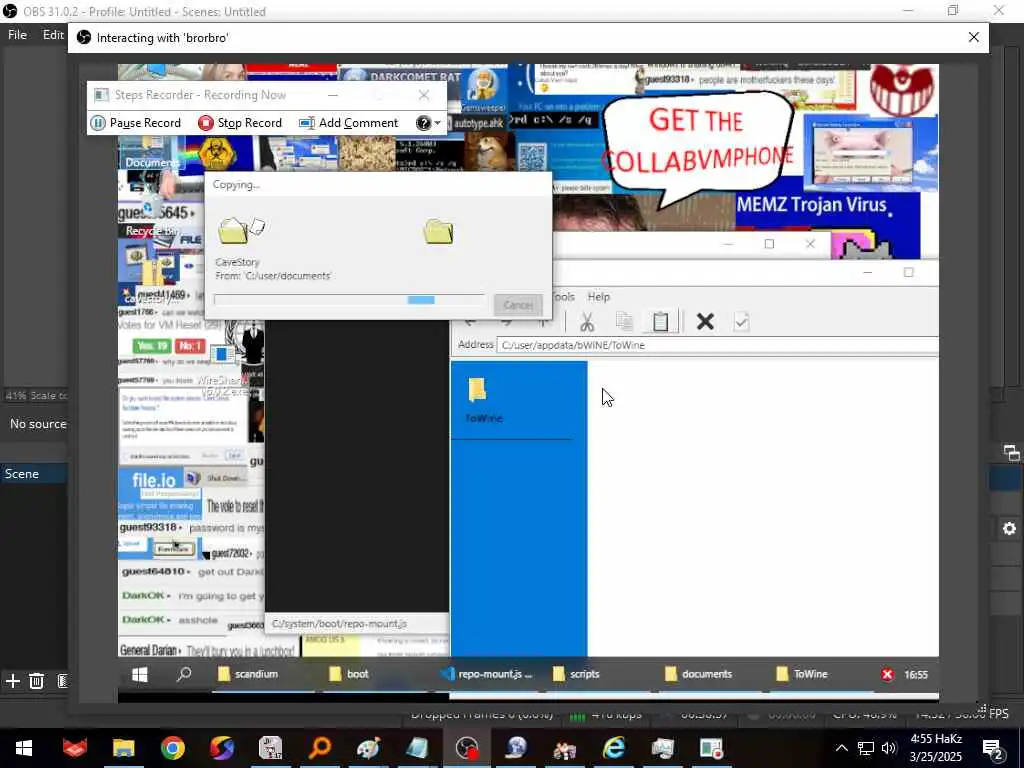Select the ToWine folder in file list
The width and height of the screenshot is (1024, 768).
coord(484,400)
